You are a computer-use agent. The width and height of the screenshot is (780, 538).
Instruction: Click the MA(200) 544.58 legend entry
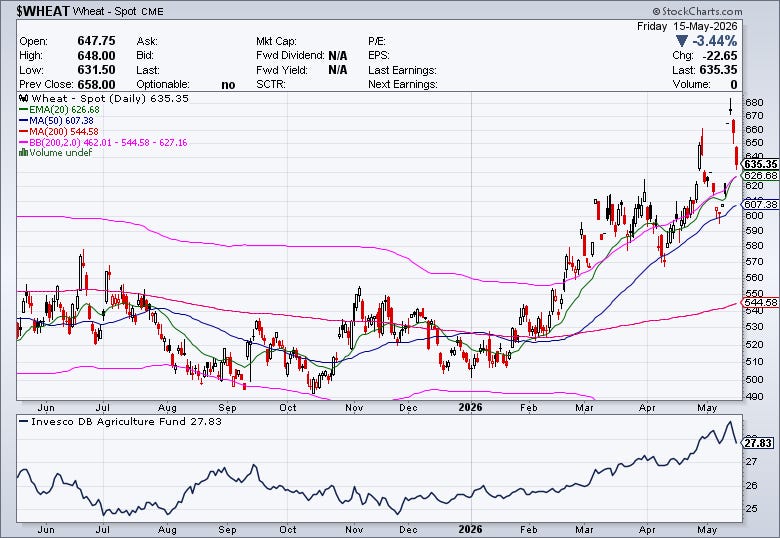[x=58, y=131]
